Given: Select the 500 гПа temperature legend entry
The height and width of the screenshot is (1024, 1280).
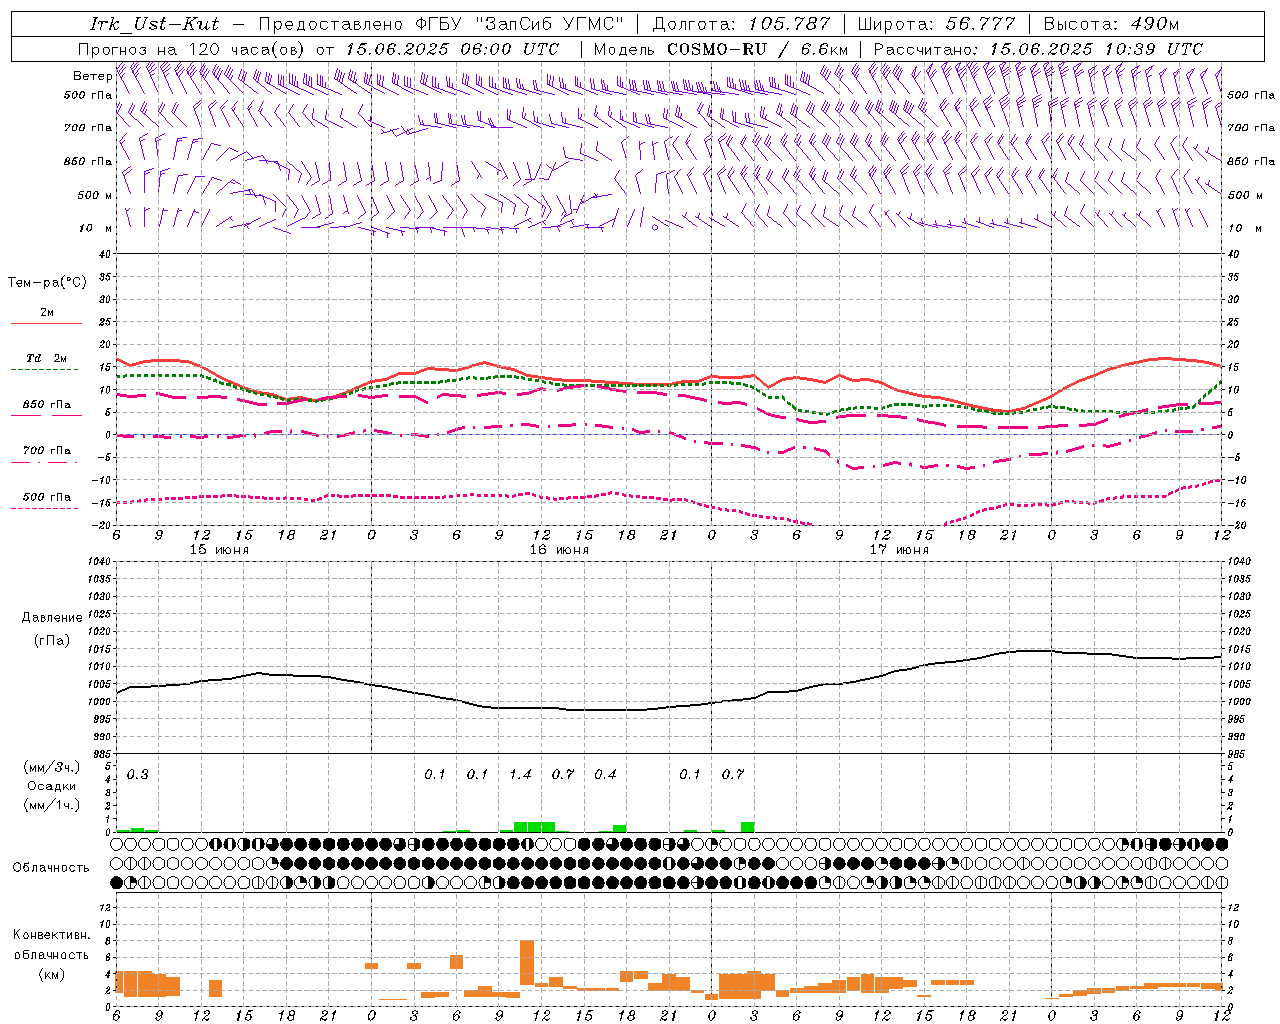Looking at the screenshot, I should pos(47,497).
